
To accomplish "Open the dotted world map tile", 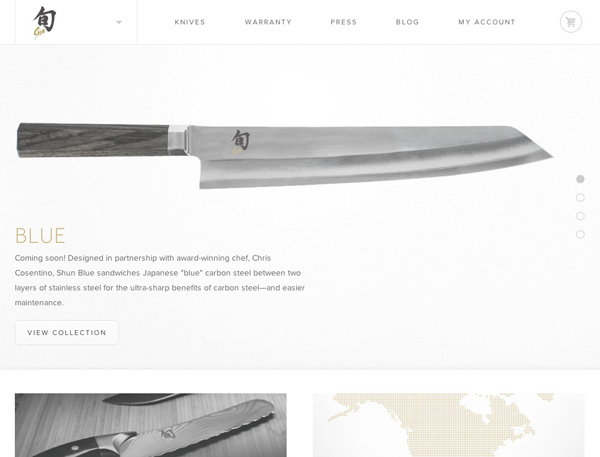I will click(x=448, y=425).
